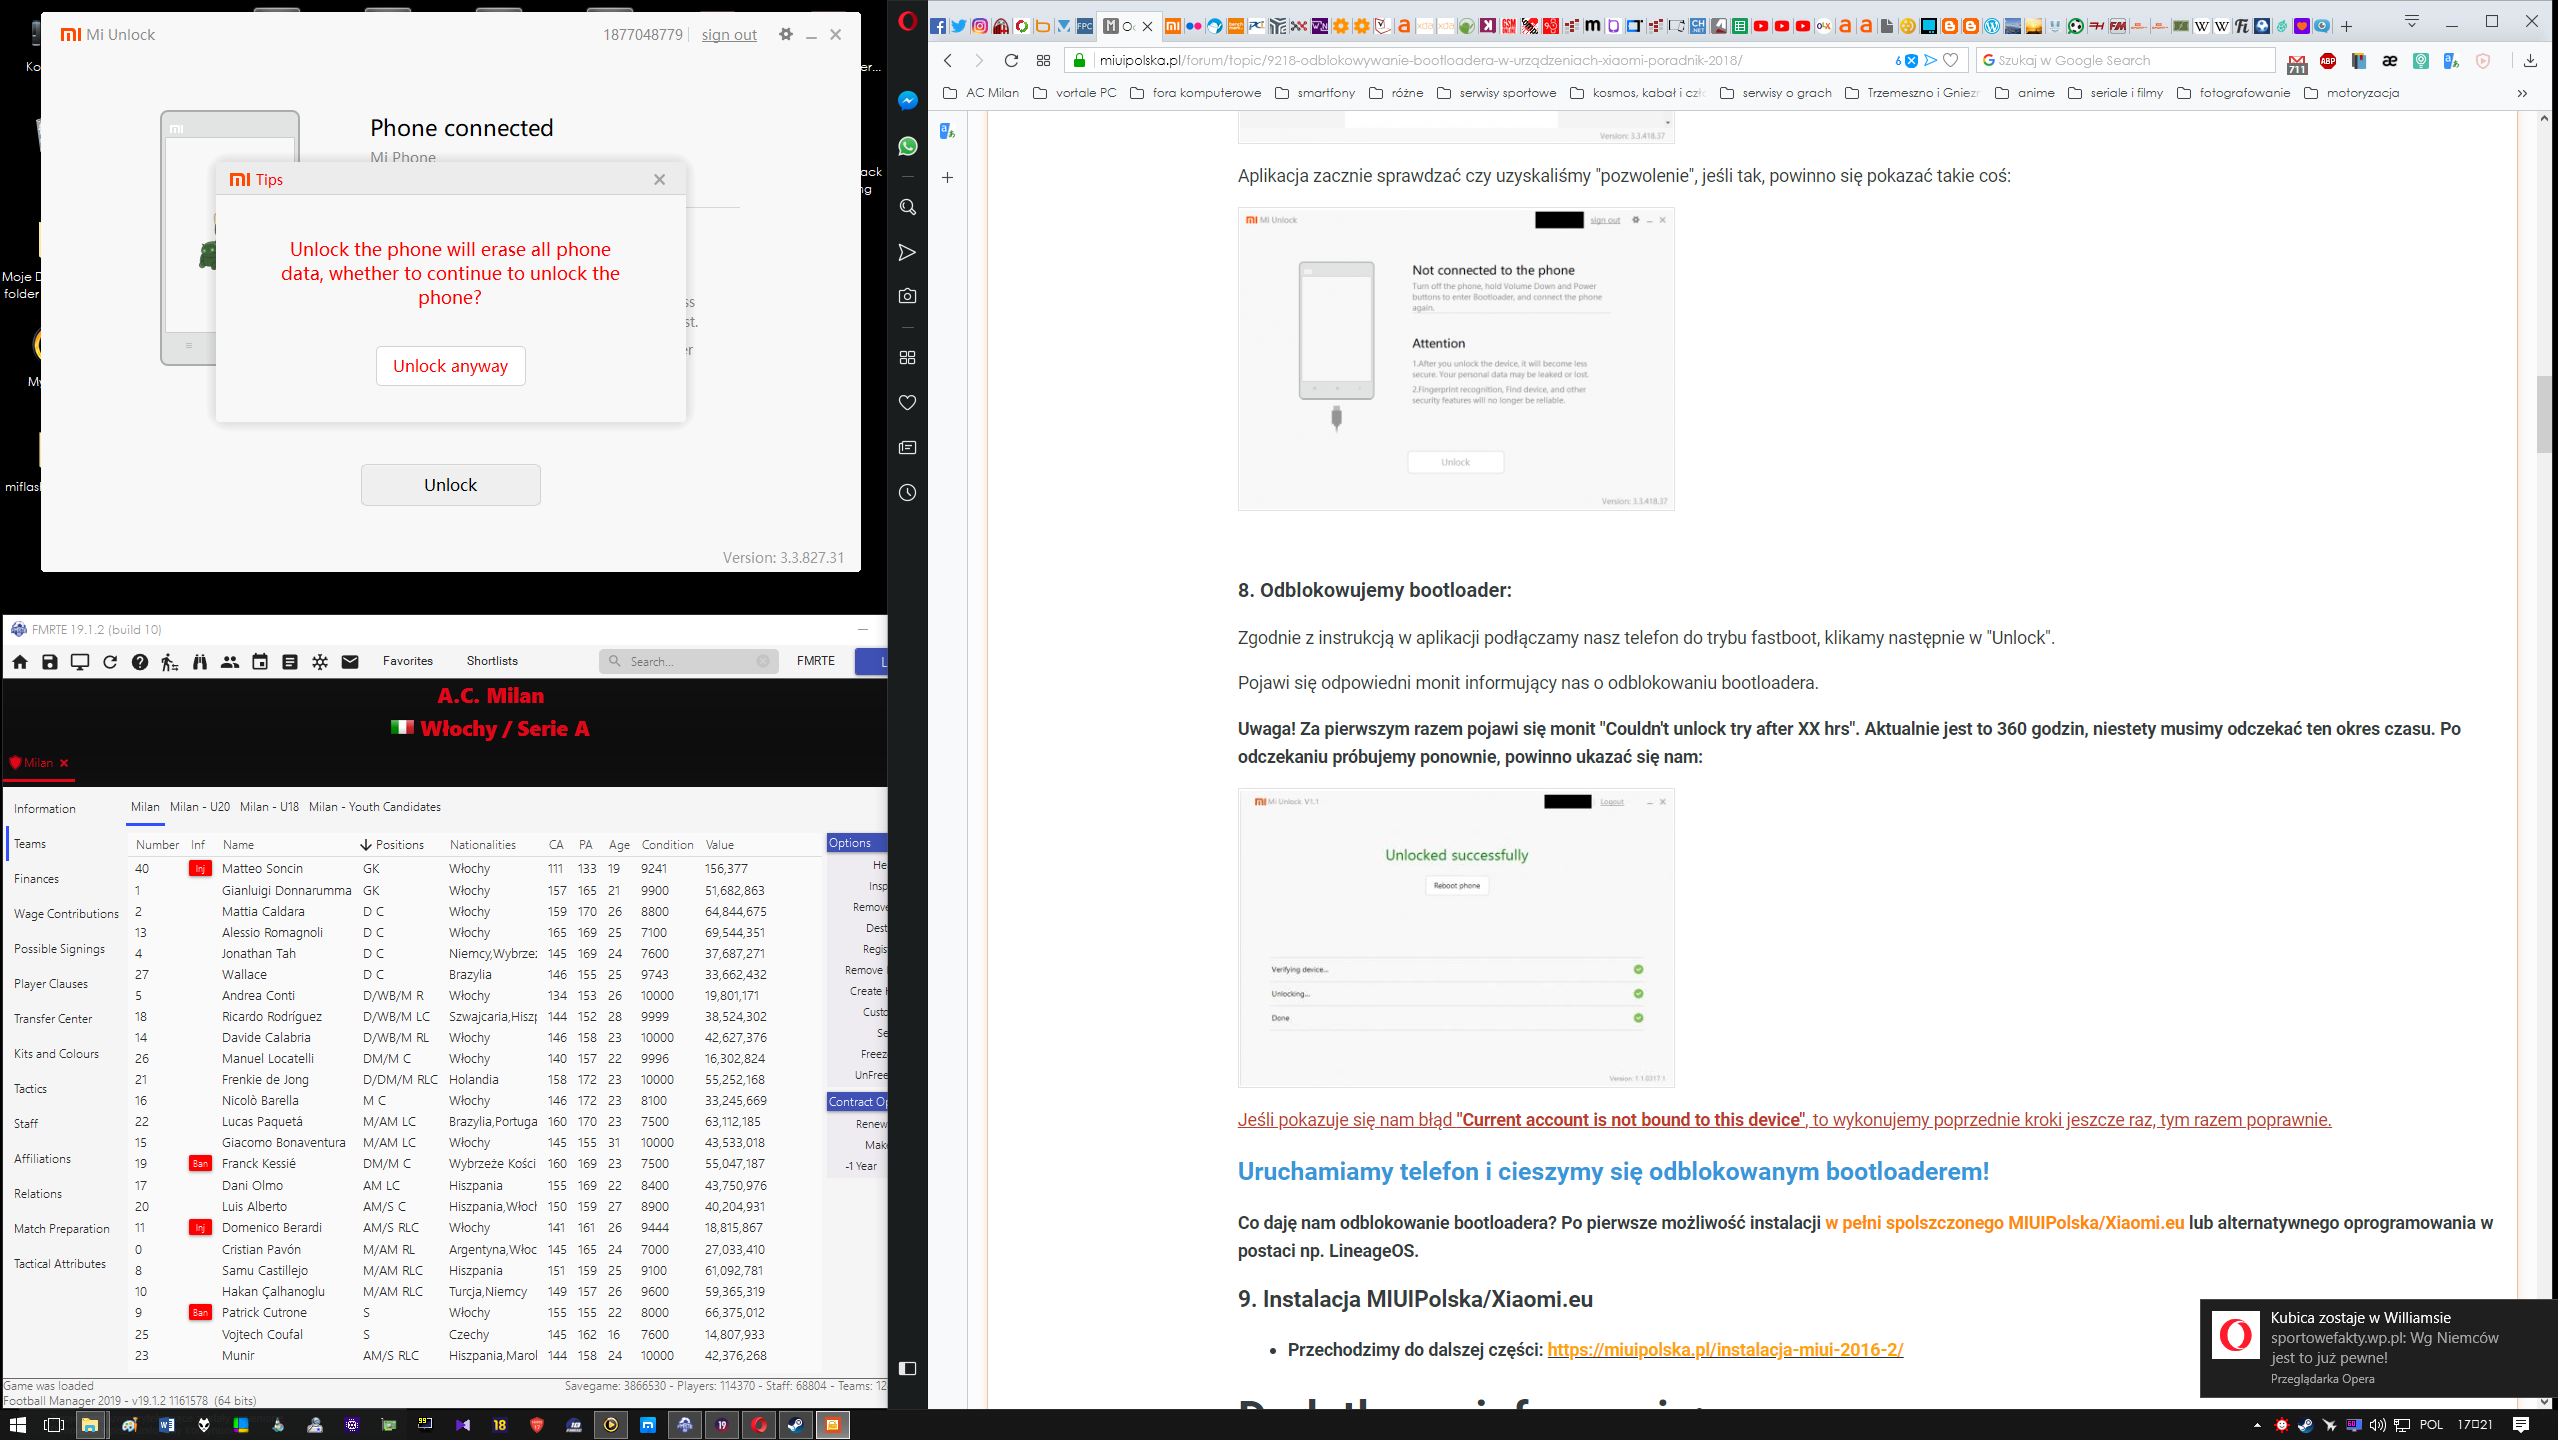
Task: Expand hidden bookmarks bar overflow chevron
Action: tap(2521, 93)
